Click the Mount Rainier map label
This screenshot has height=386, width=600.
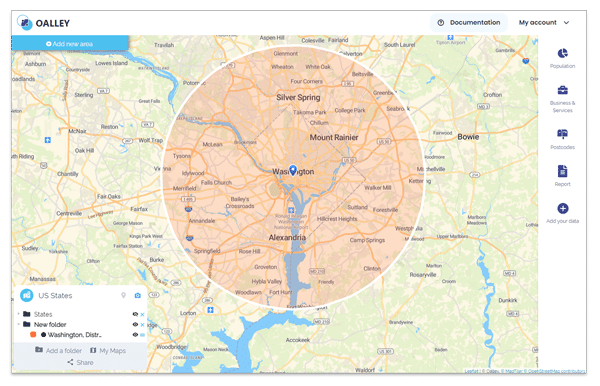click(x=334, y=137)
